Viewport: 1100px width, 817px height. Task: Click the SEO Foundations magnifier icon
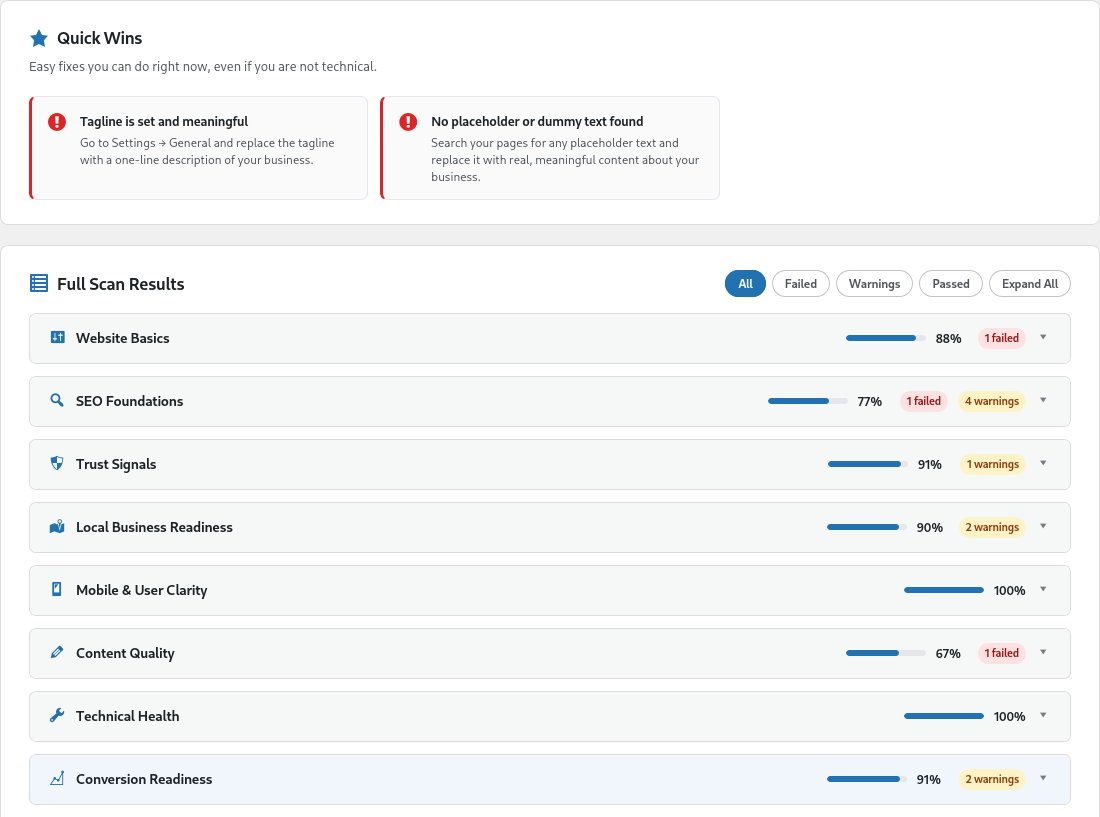coord(57,400)
